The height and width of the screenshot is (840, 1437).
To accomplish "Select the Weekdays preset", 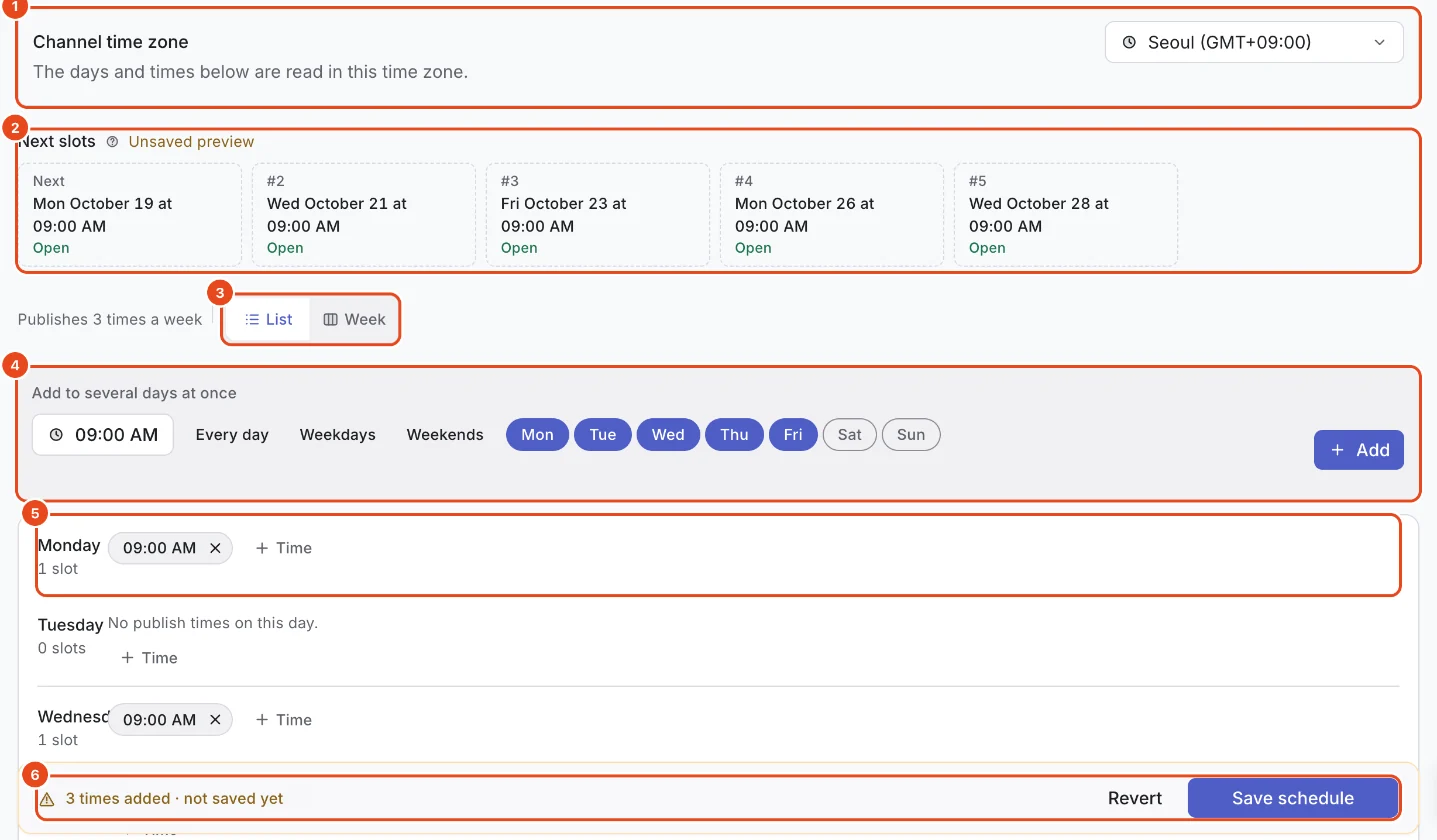I will (x=338, y=435).
